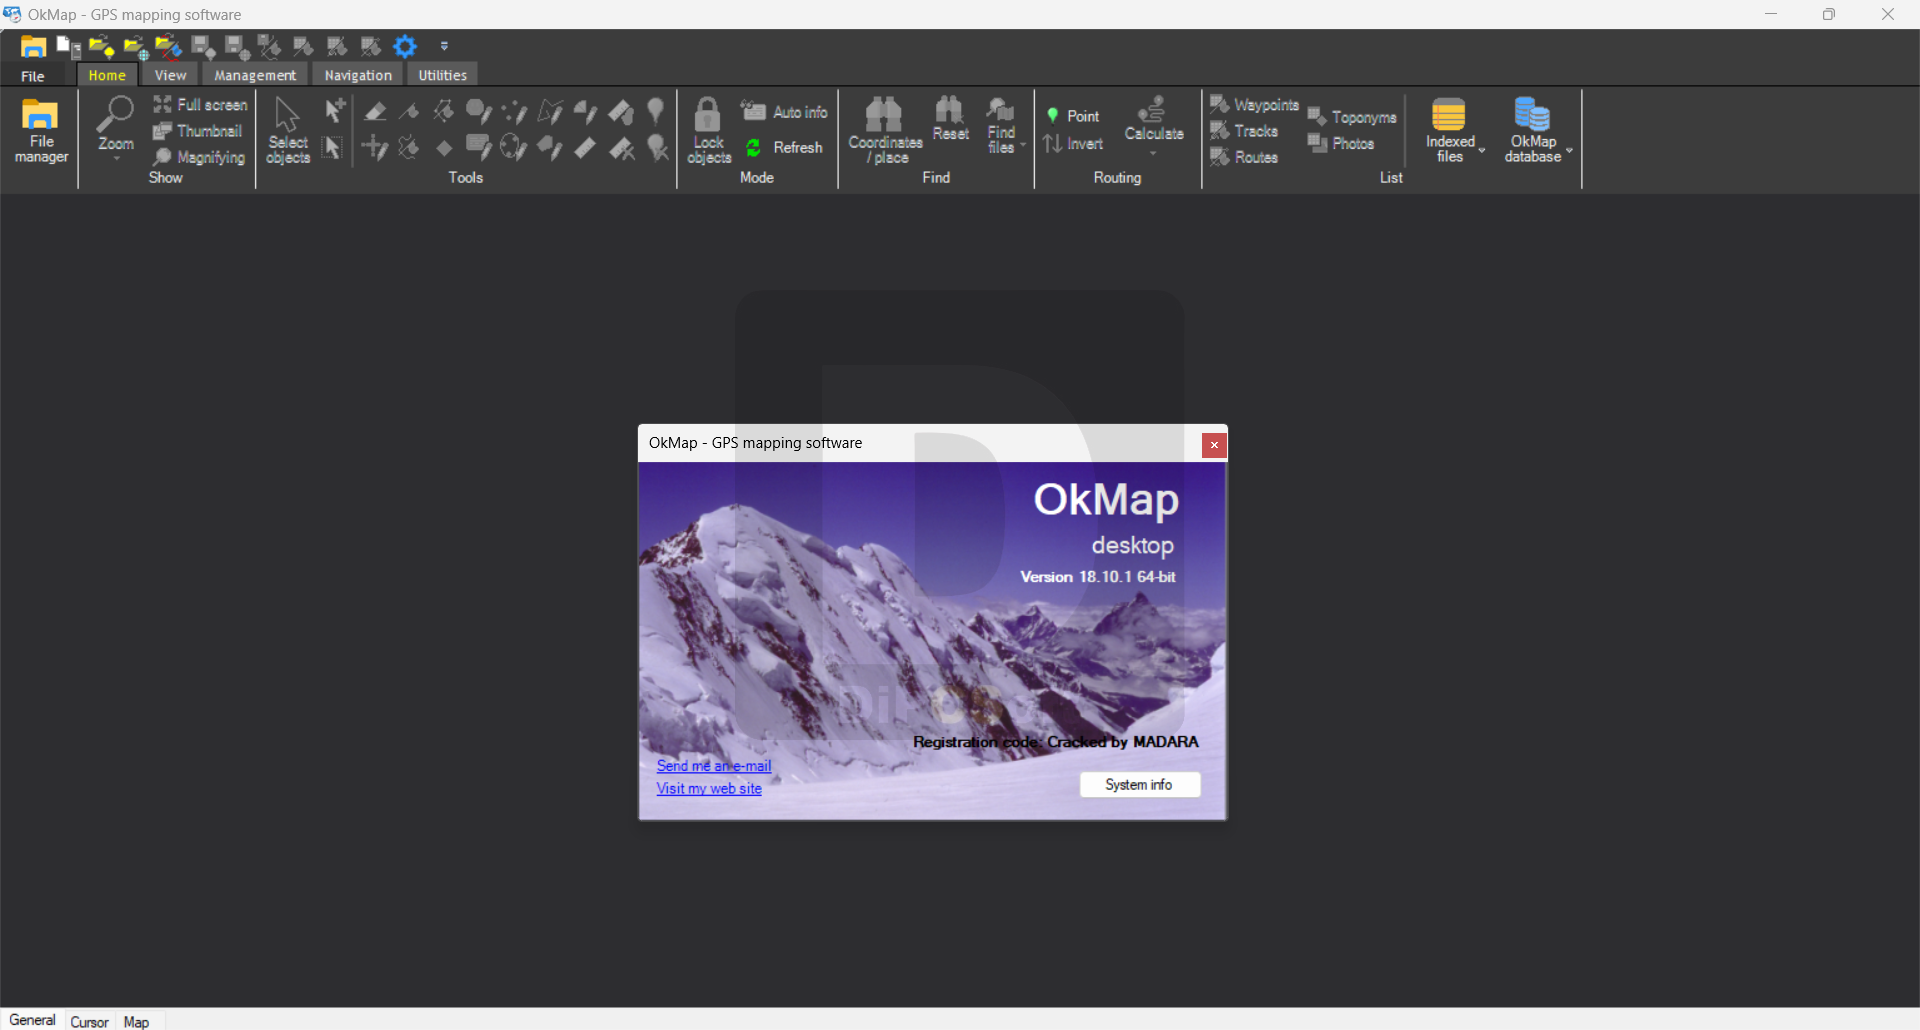Click the pushpin balloon tool icon
The width and height of the screenshot is (1920, 1030).
pos(656,110)
